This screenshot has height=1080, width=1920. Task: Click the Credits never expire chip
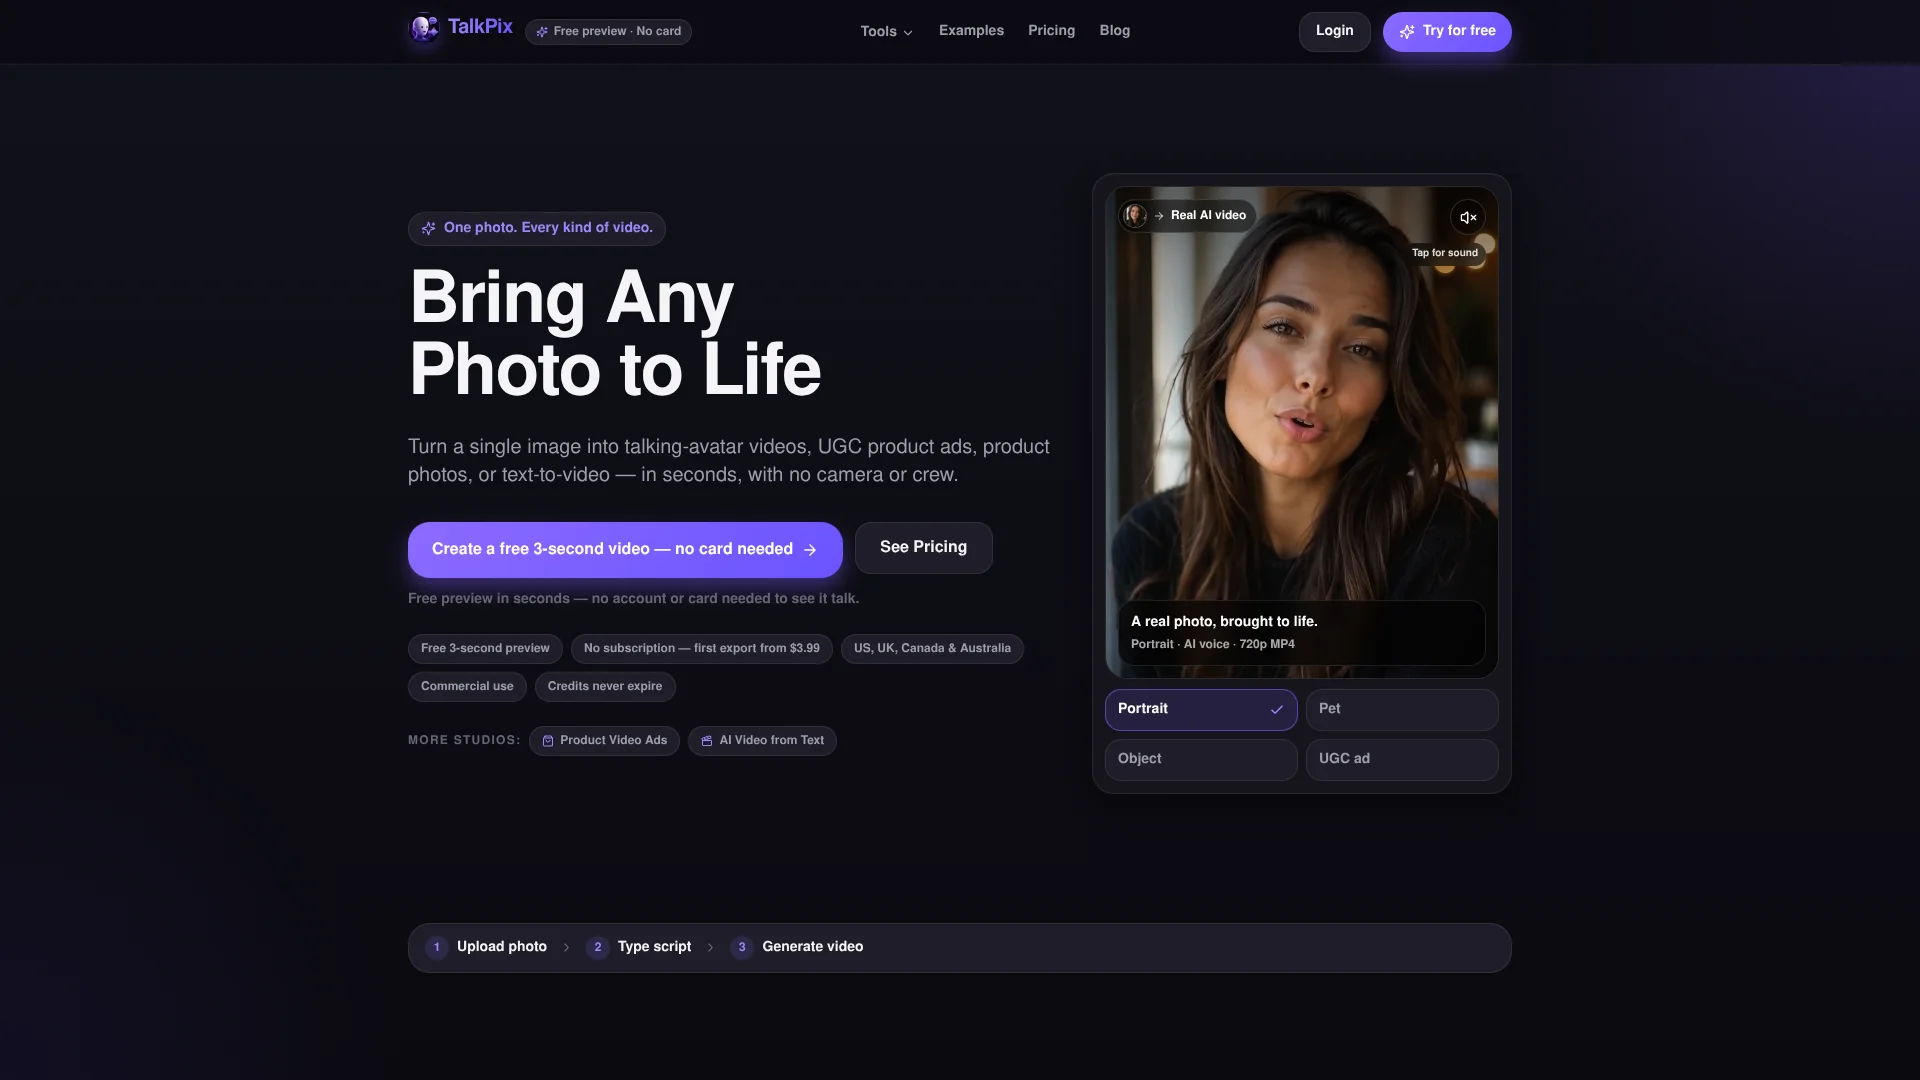605,687
